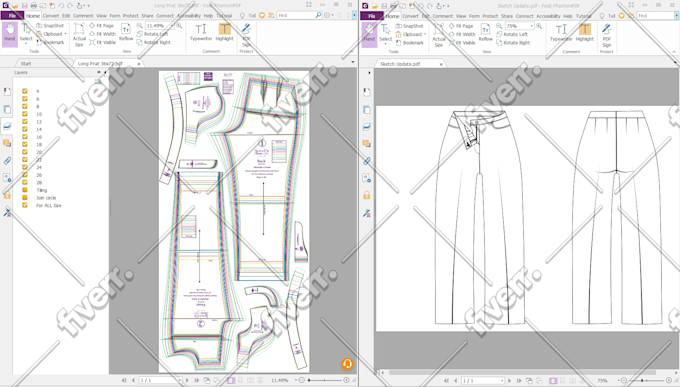The width and height of the screenshot is (680, 387).
Task: Close Long Prat 36x72.pdf document tab
Action: (x=139, y=64)
